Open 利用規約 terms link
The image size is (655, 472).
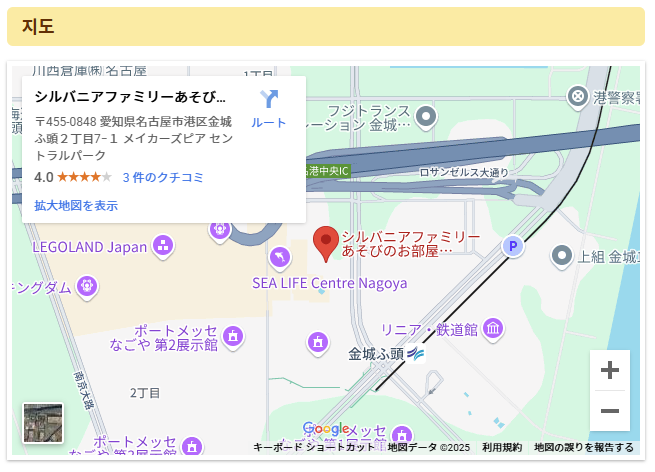tap(502, 447)
